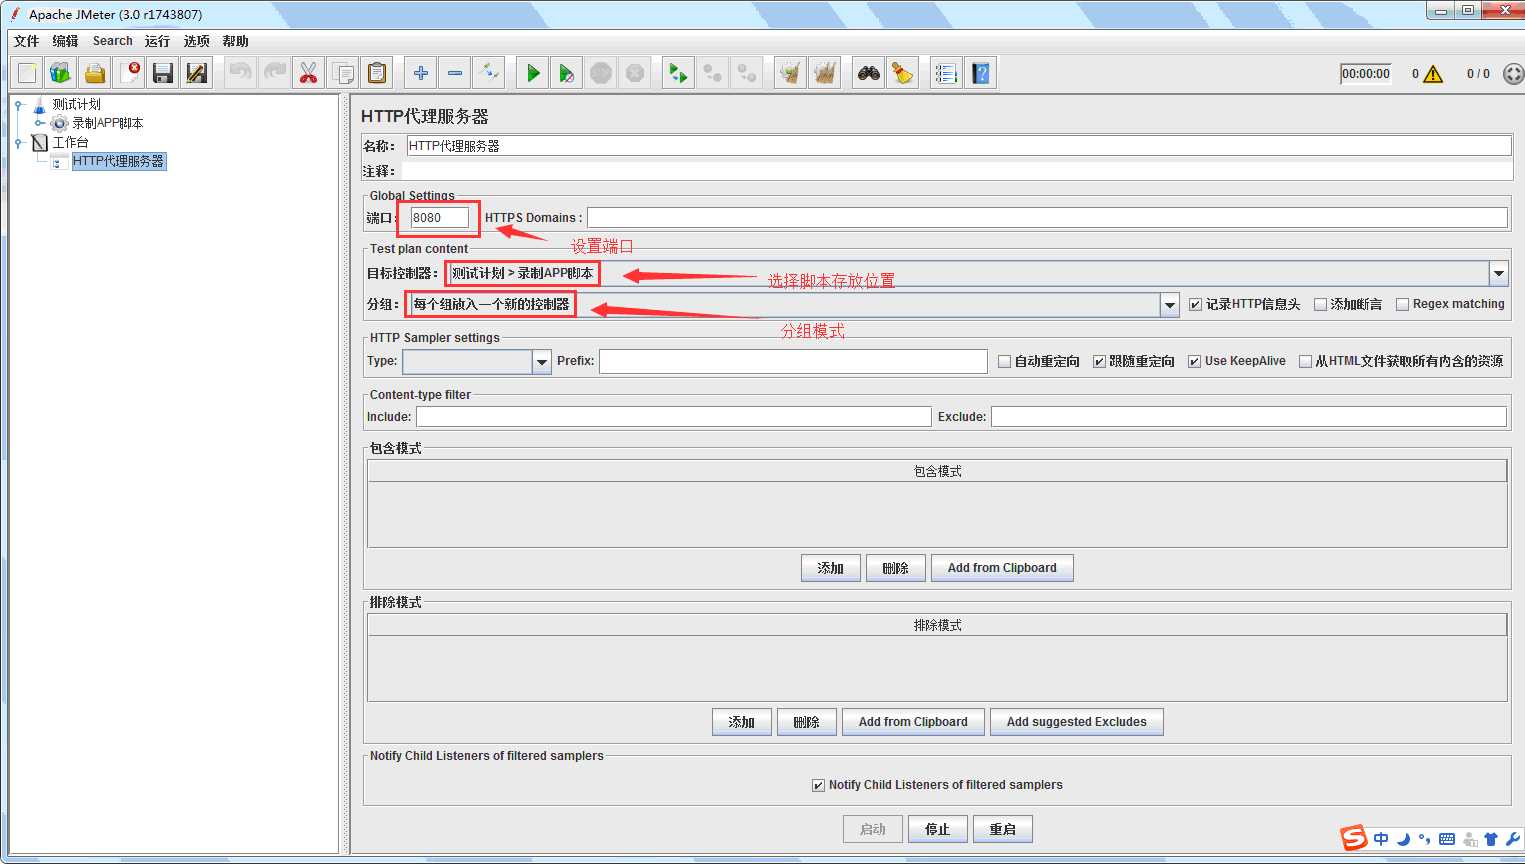Click the Prefix input field
Screen dimensions: 1525x864
793,362
